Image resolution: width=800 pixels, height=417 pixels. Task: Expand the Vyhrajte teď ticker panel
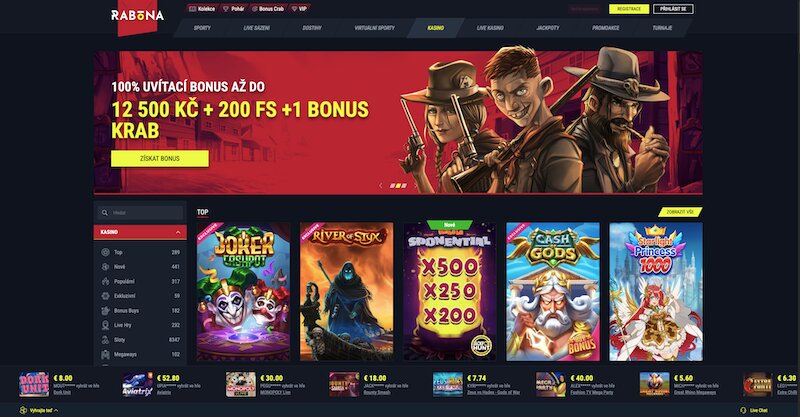coord(38,410)
